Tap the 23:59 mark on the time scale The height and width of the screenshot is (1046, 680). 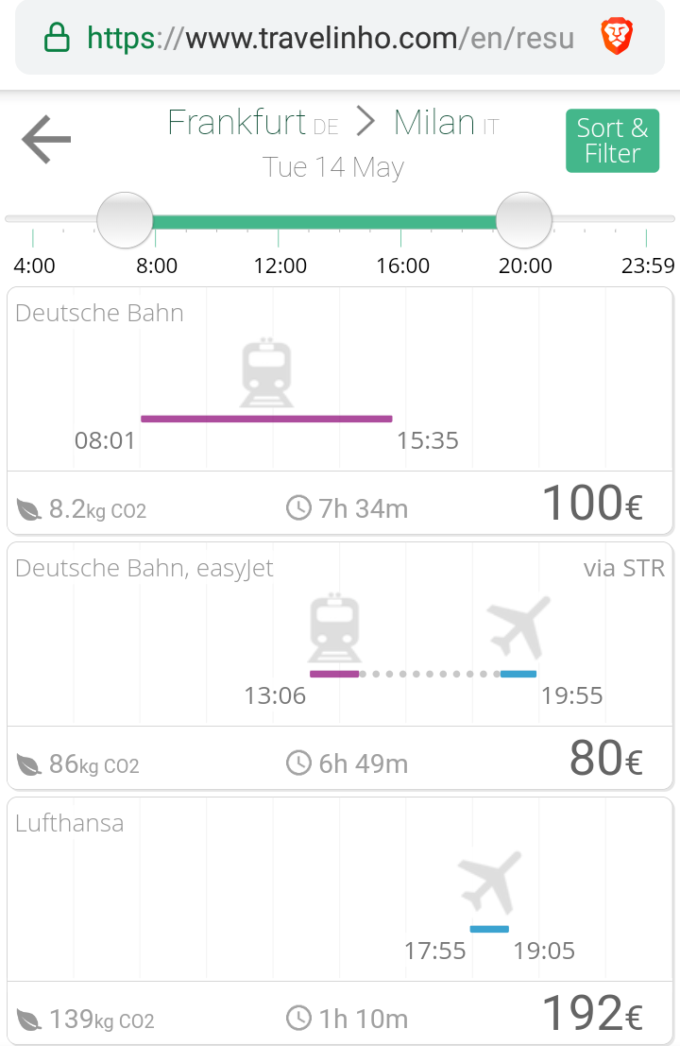click(647, 266)
